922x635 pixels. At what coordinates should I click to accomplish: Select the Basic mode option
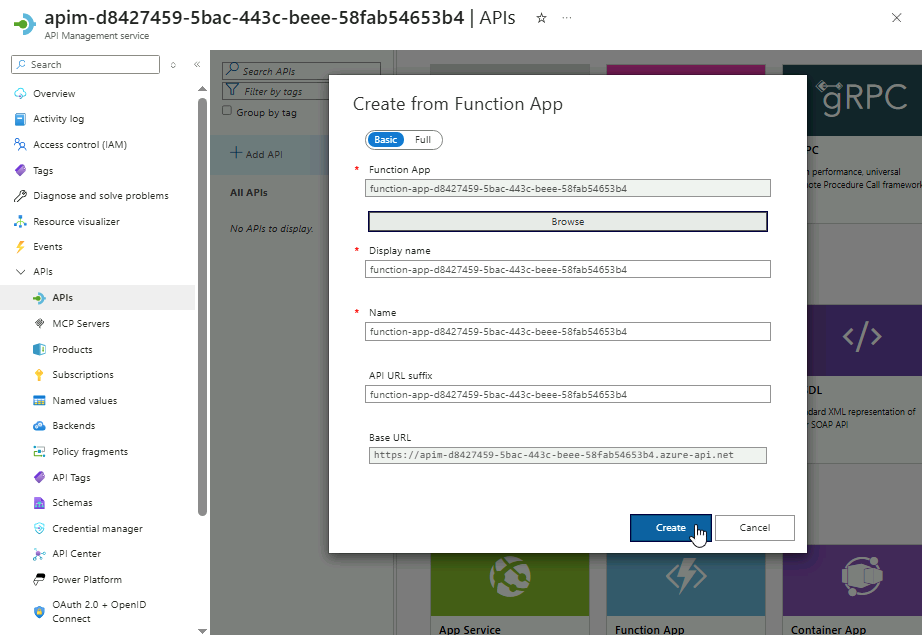click(x=385, y=140)
